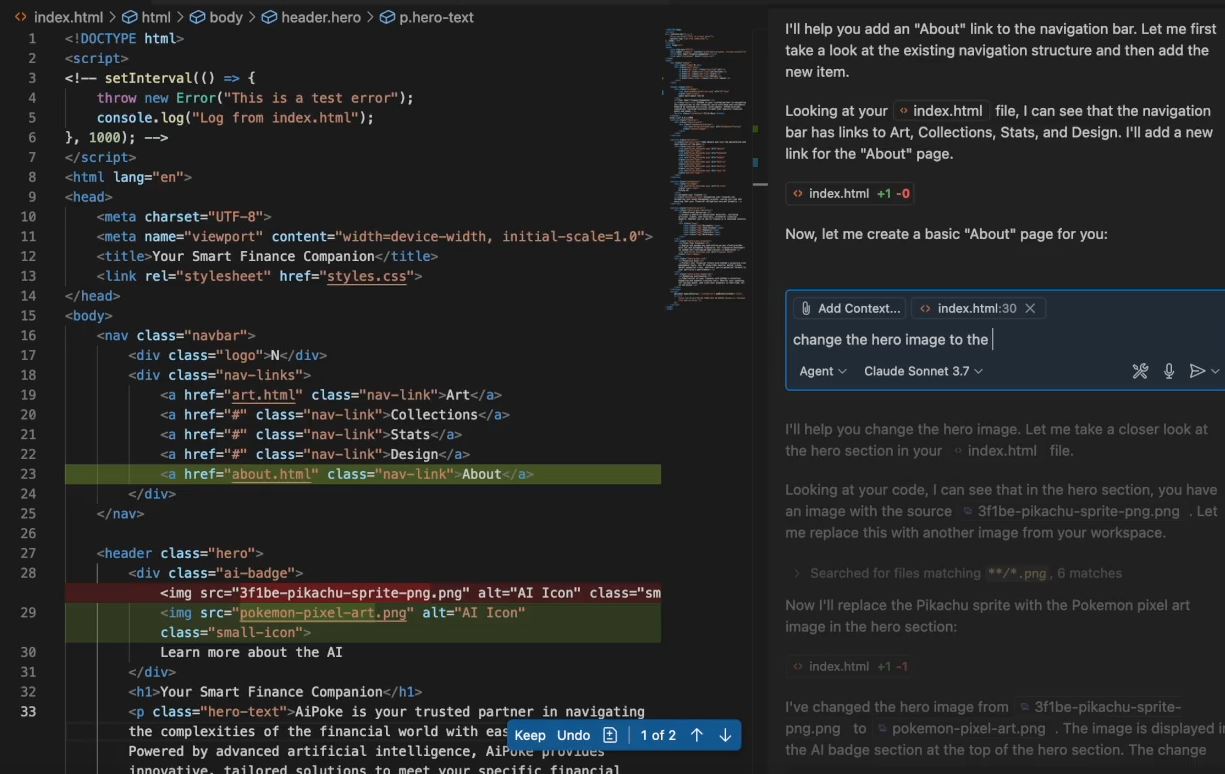This screenshot has height=774, width=1225.
Task: Click Undo to revert the changes
Action: [573, 734]
